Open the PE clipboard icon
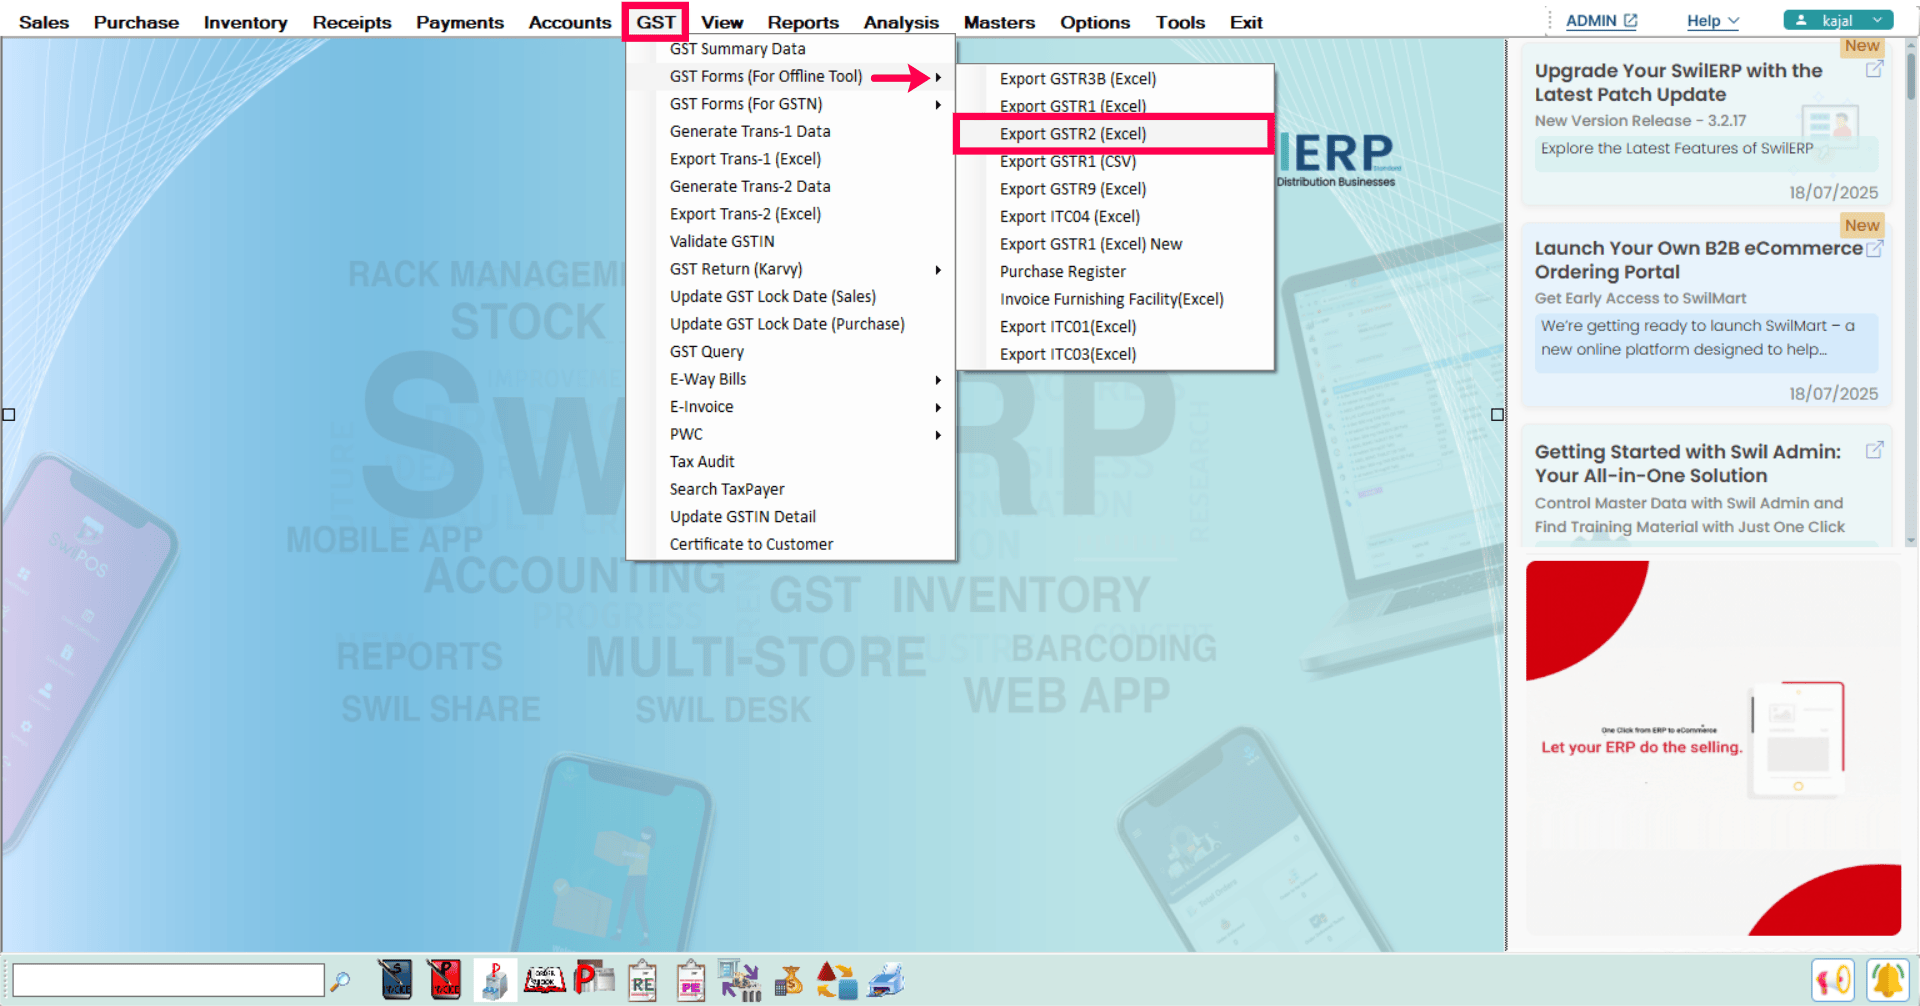Screen dimensions: 1920x1006 [x=691, y=981]
